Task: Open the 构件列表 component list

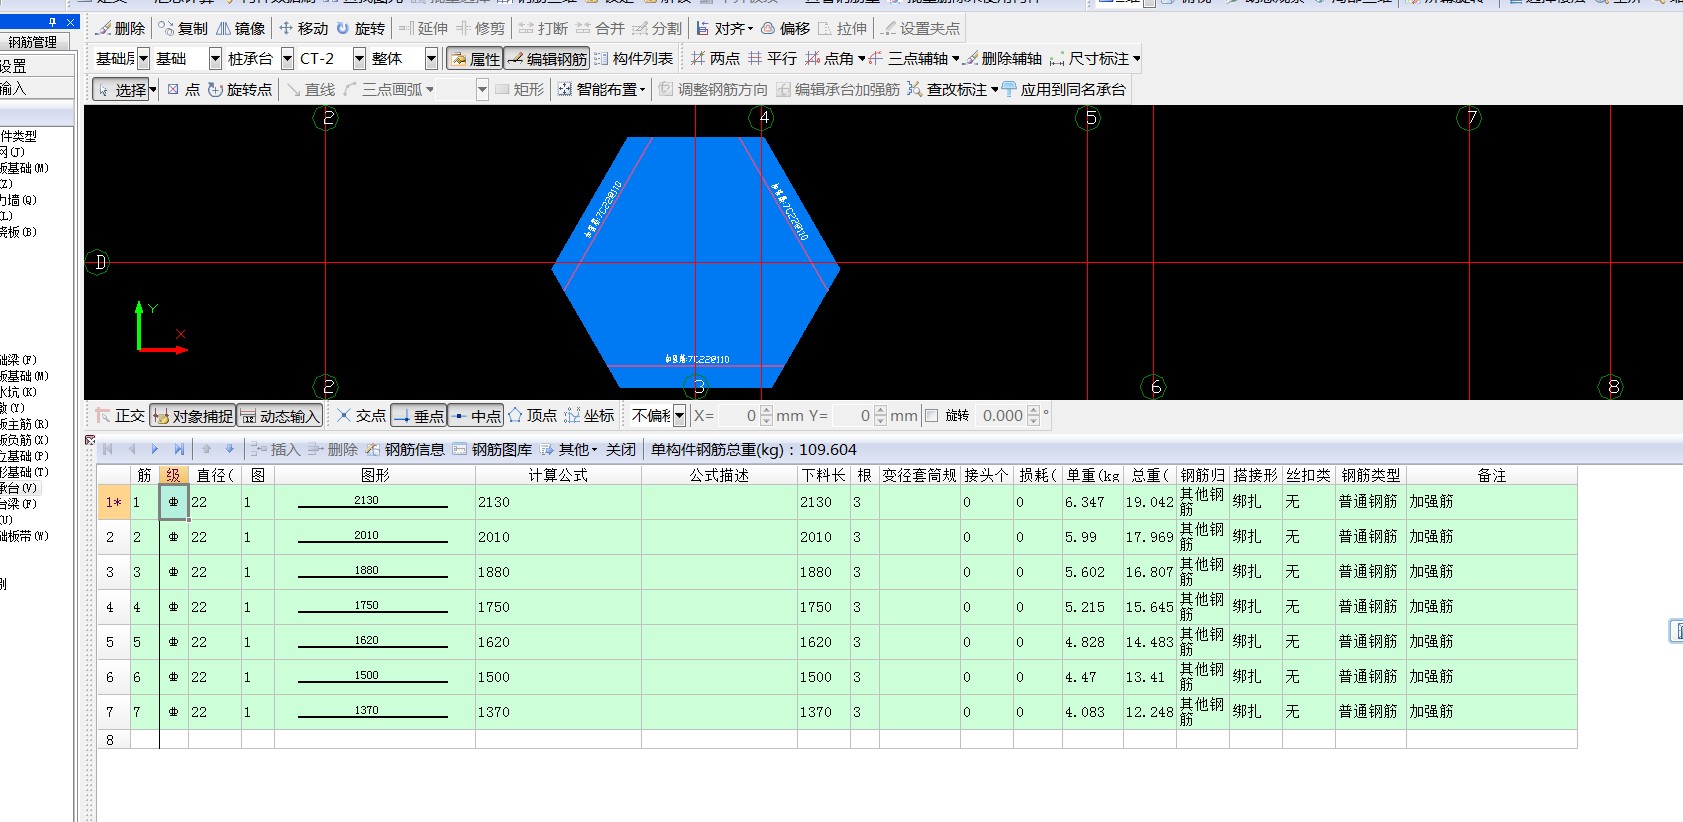Action: pos(634,59)
